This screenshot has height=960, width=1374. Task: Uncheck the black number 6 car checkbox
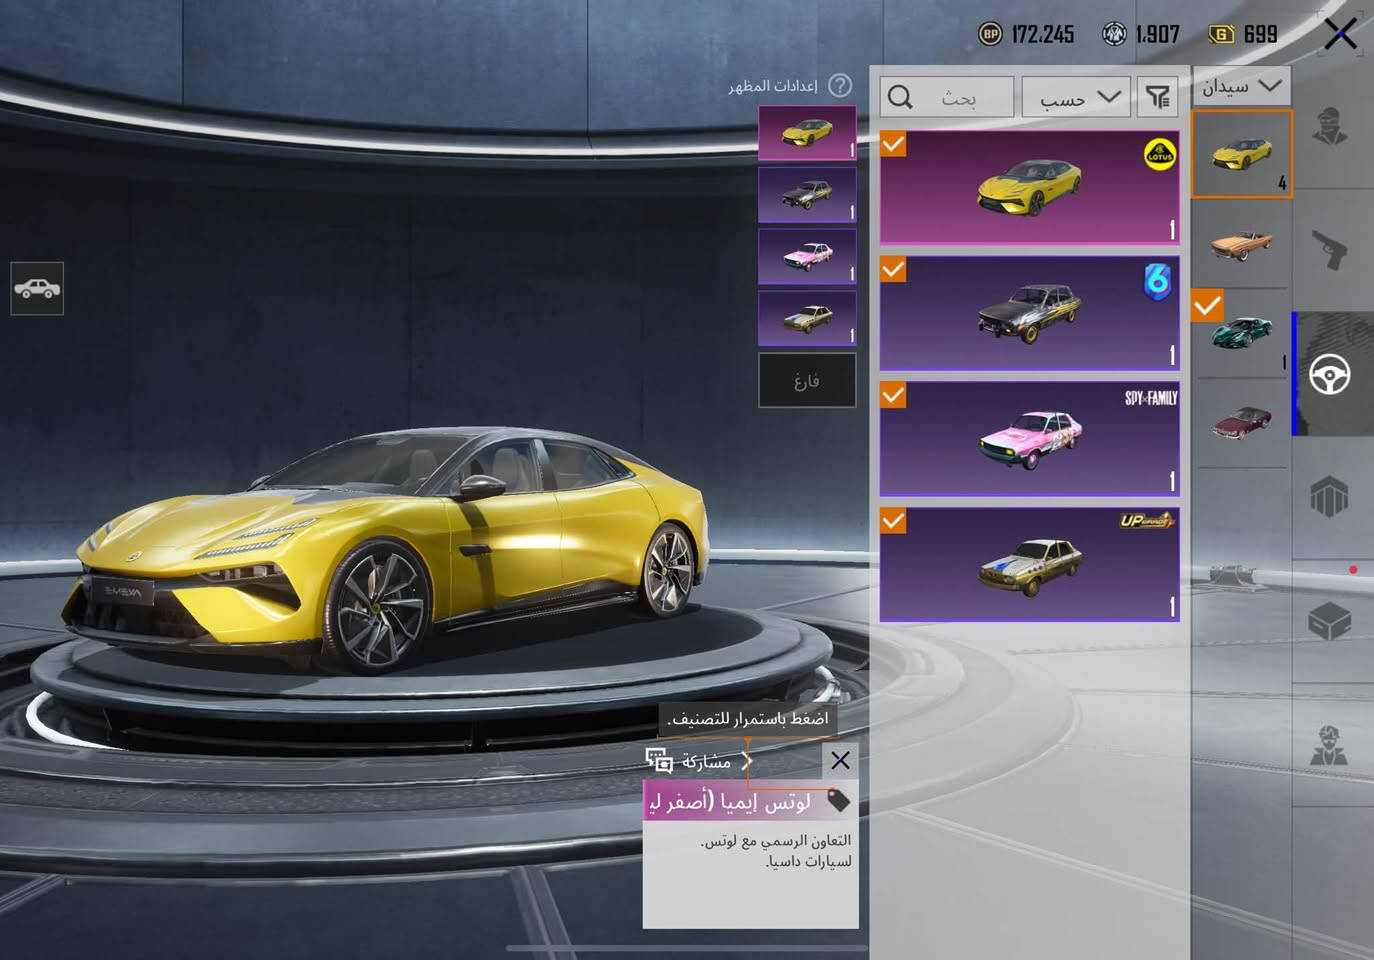click(893, 270)
